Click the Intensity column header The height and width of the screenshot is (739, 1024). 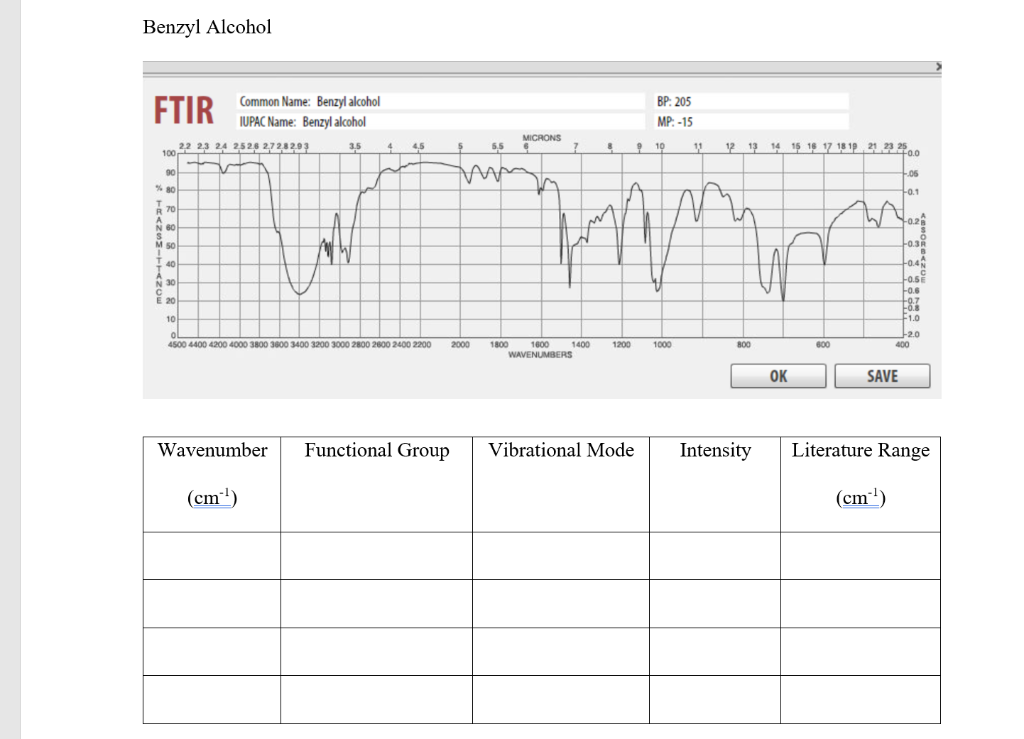pos(715,451)
